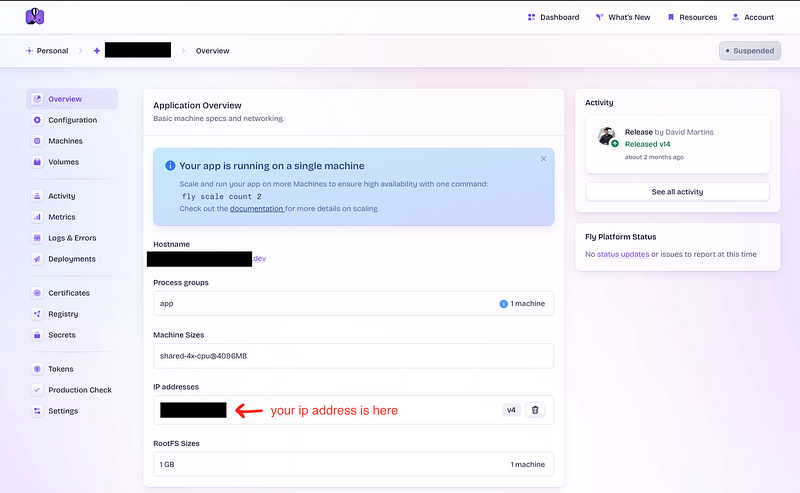Viewport: 800px width, 493px height.
Task: Delete the IP address with trash icon
Action: point(535,410)
